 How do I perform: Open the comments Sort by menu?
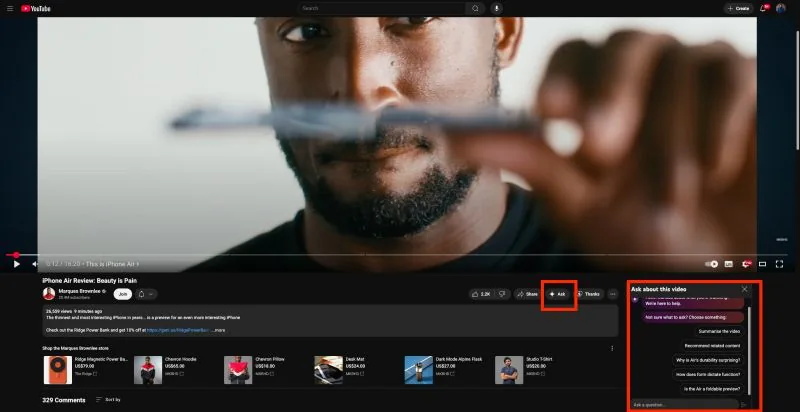point(108,400)
